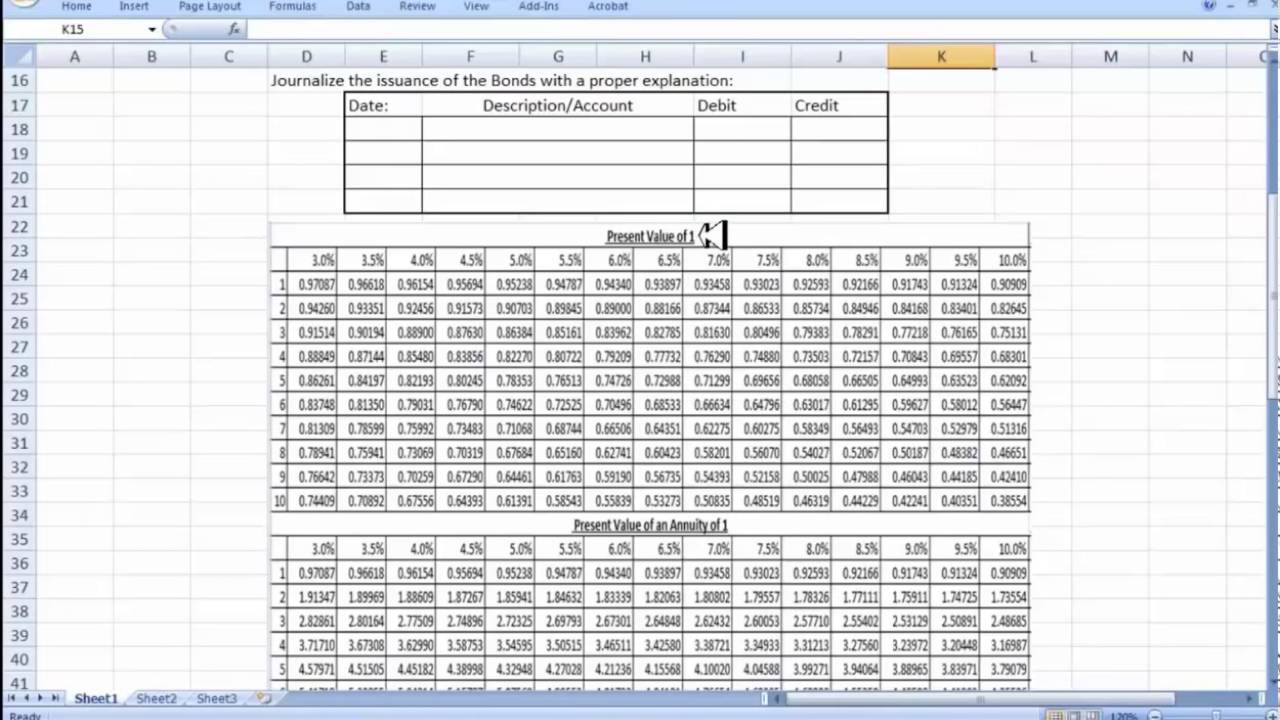Select cell containing 0.38554
Screen dimensions: 1280x720
1005,501
